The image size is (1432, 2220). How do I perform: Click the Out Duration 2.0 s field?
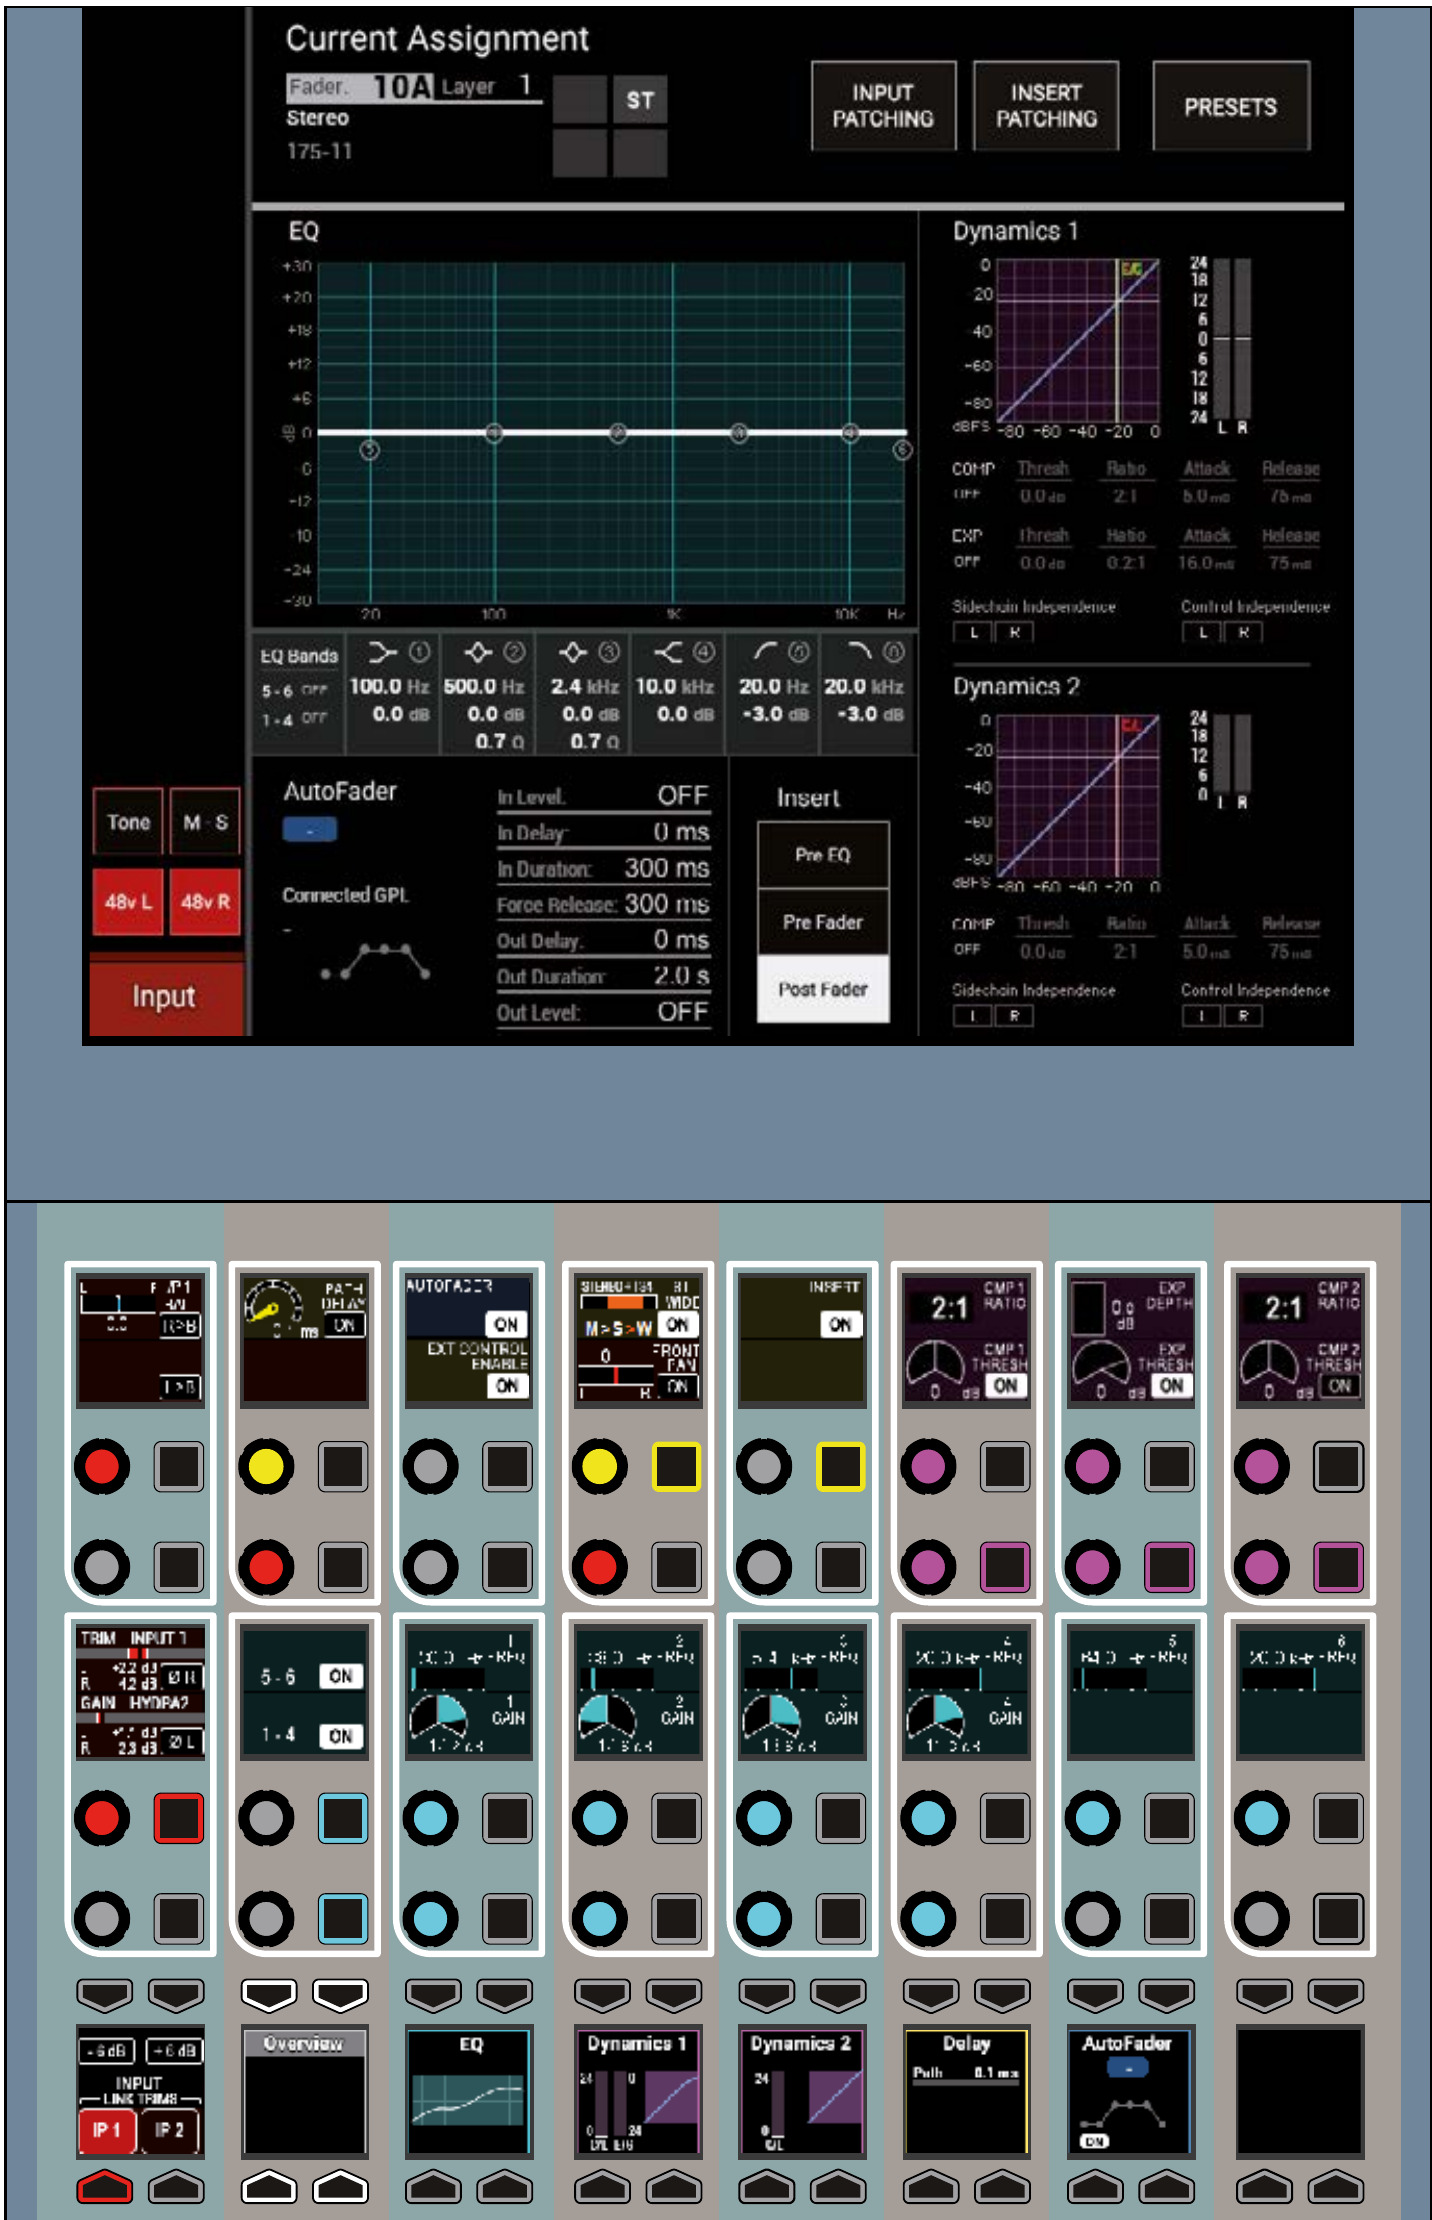pyautogui.click(x=604, y=976)
